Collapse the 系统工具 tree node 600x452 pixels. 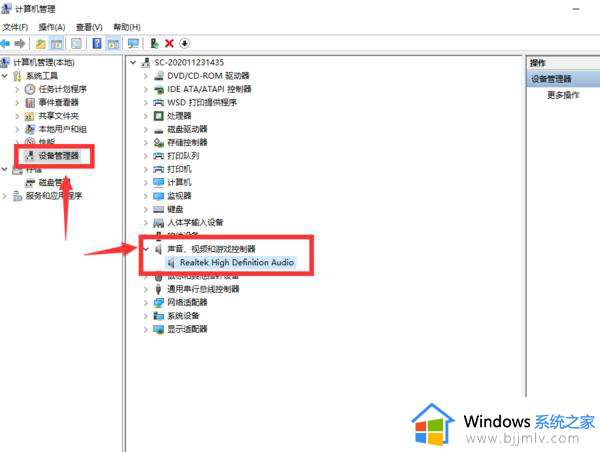point(6,75)
